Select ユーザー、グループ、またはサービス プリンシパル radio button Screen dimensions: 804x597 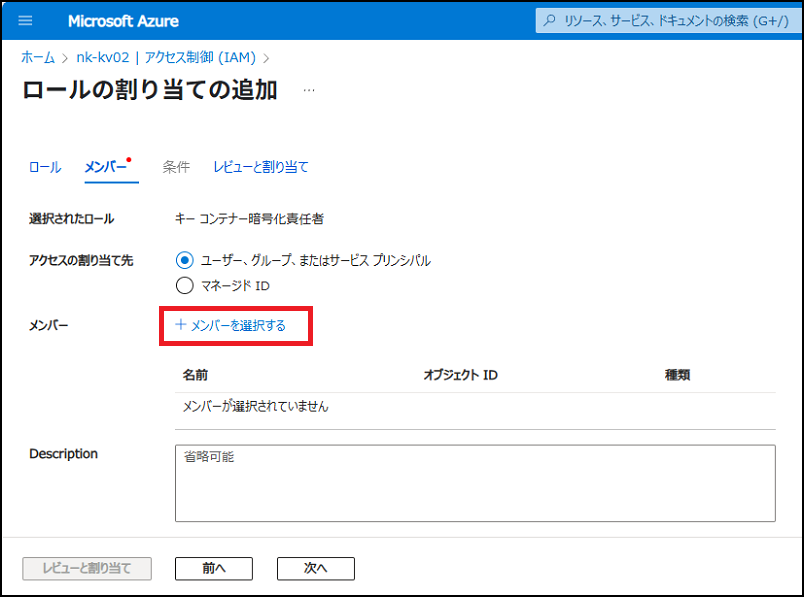pyautogui.click(x=185, y=260)
